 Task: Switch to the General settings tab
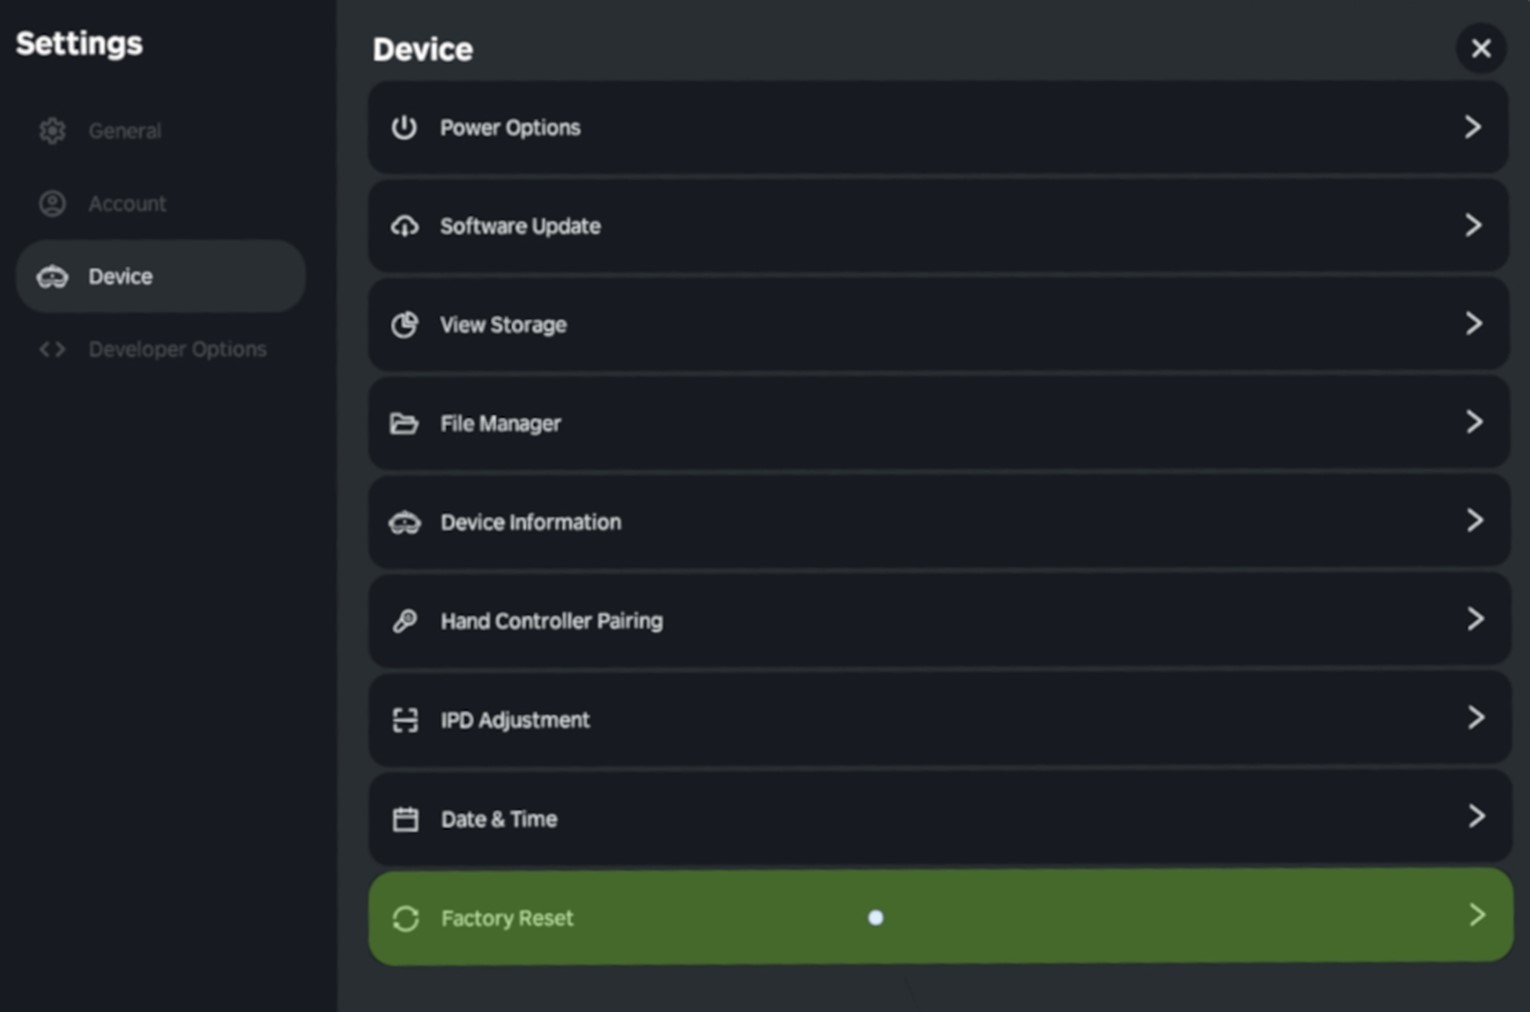(x=124, y=131)
